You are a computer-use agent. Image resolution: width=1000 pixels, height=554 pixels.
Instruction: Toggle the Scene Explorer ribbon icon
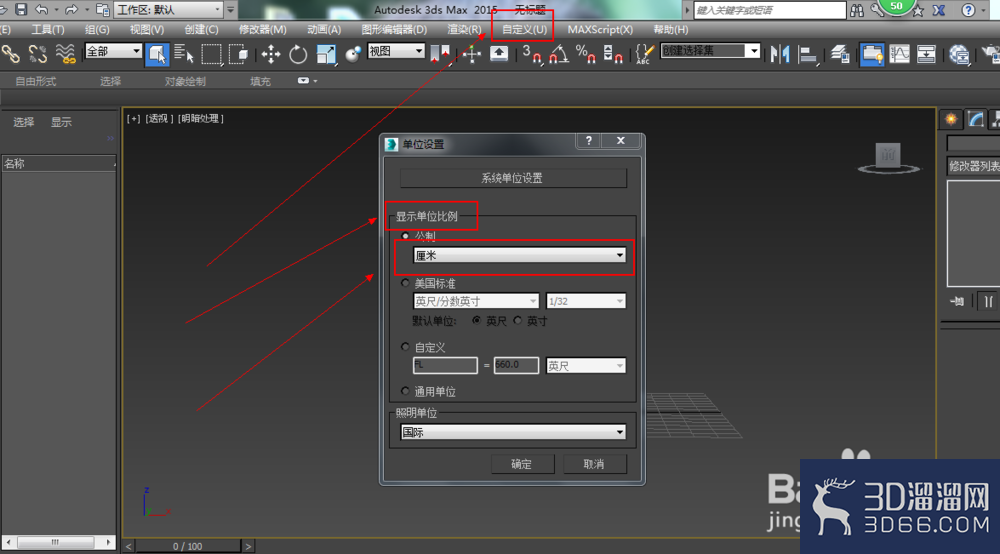872,54
